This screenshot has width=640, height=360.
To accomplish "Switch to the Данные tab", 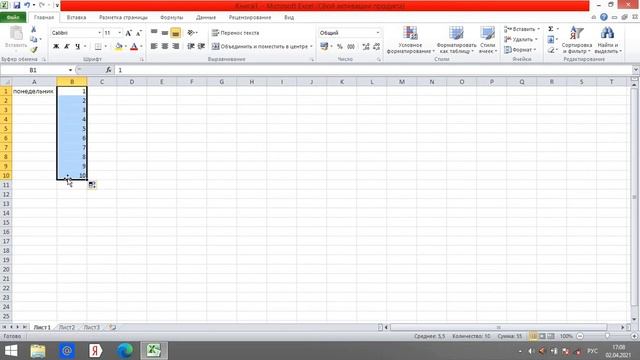I will [206, 18].
